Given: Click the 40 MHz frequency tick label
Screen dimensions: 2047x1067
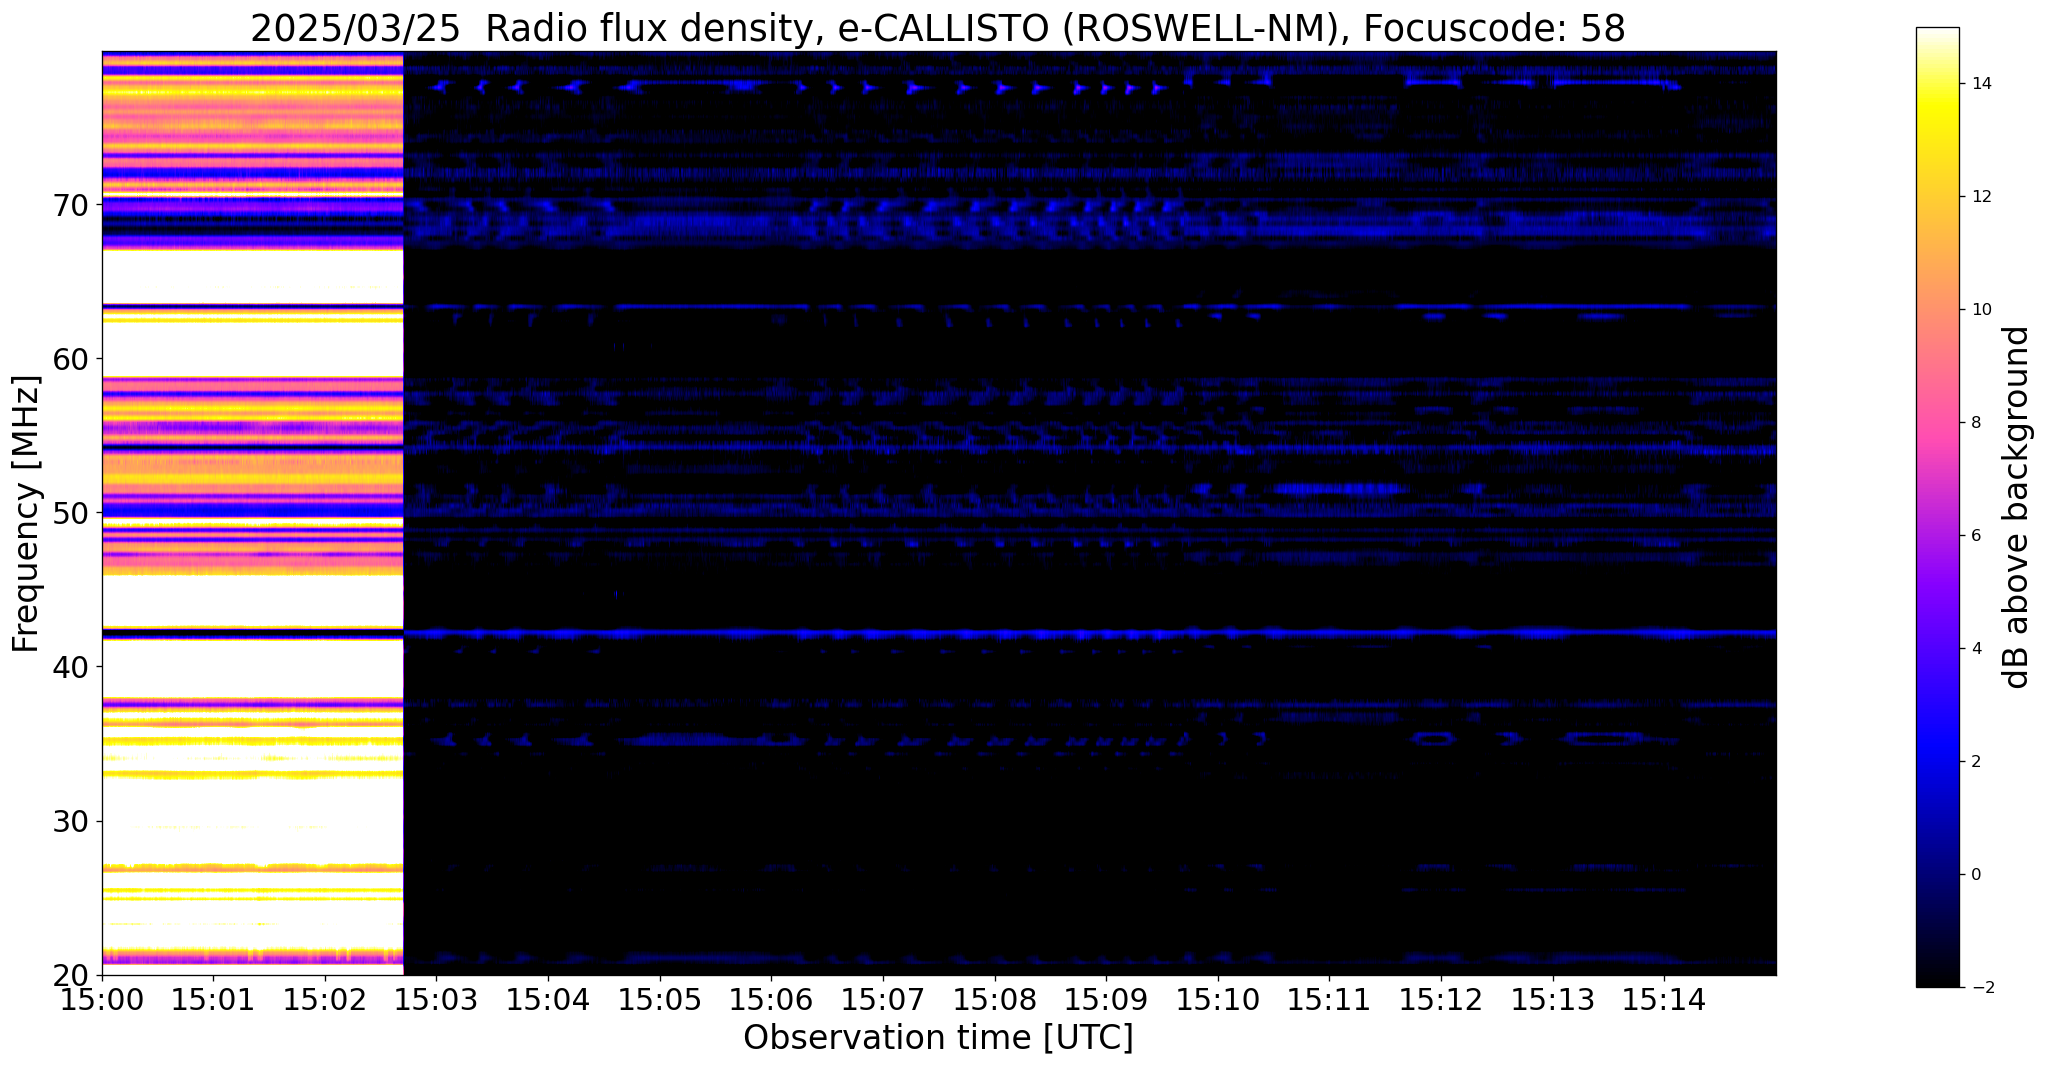Looking at the screenshot, I should click(73, 667).
